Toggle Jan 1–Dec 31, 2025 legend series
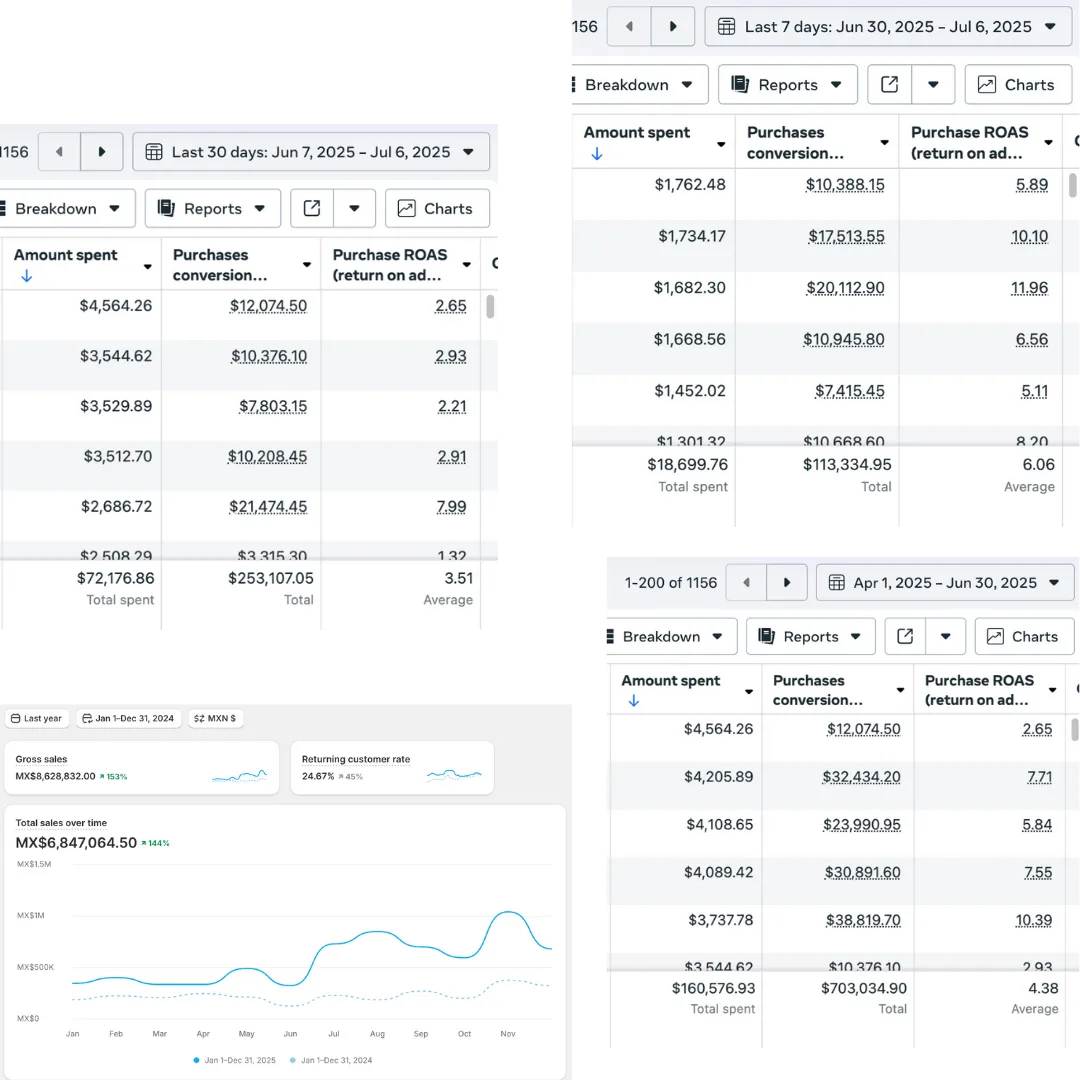Viewport: 1080px width, 1080px height. (x=235, y=1061)
